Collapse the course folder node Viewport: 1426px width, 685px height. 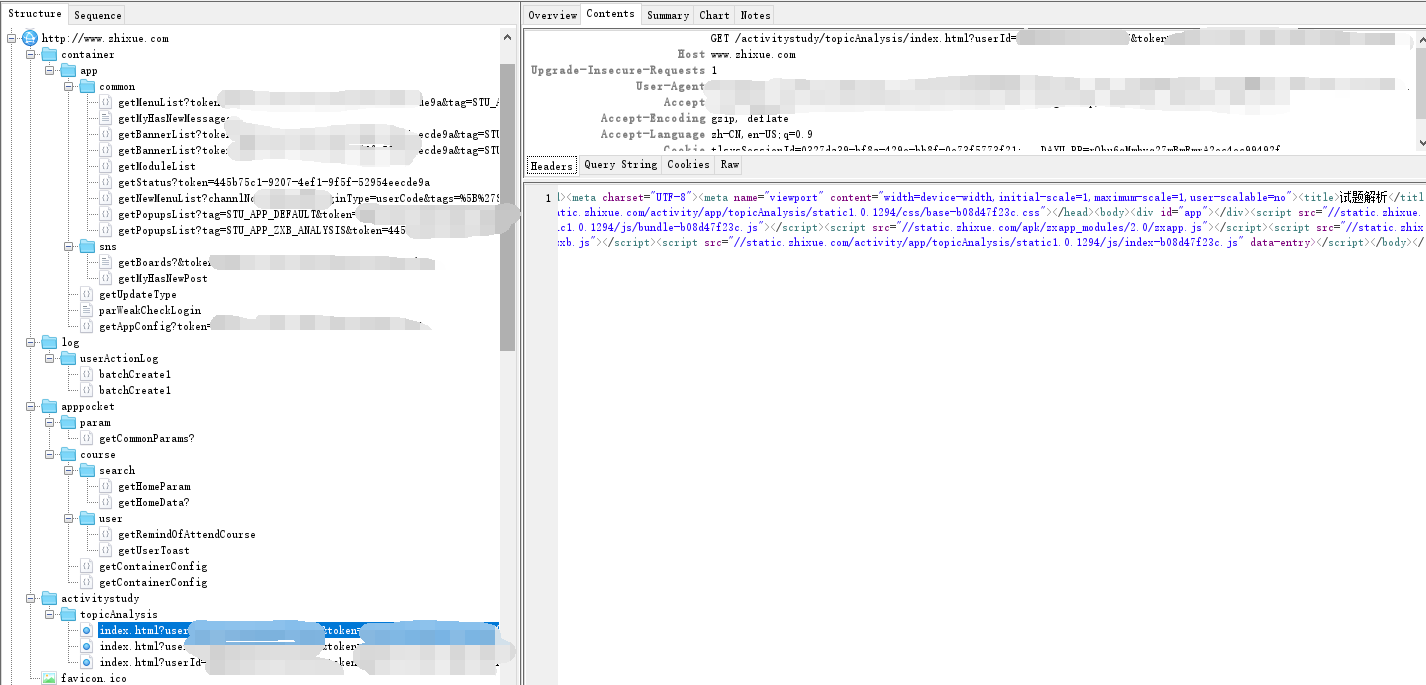click(49, 454)
